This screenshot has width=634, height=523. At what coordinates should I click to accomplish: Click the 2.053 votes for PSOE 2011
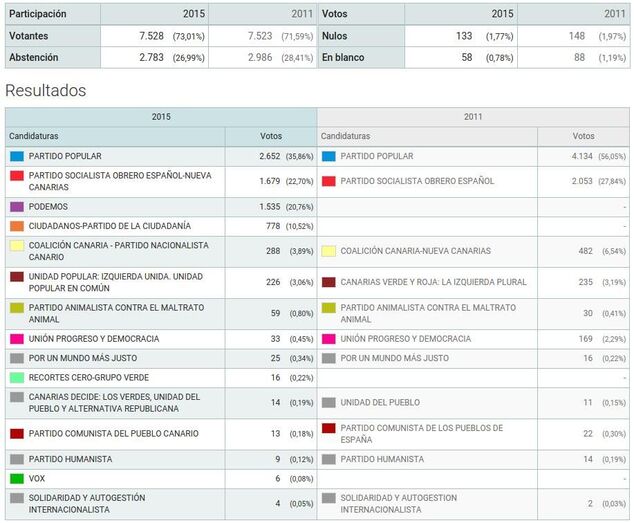click(x=582, y=181)
